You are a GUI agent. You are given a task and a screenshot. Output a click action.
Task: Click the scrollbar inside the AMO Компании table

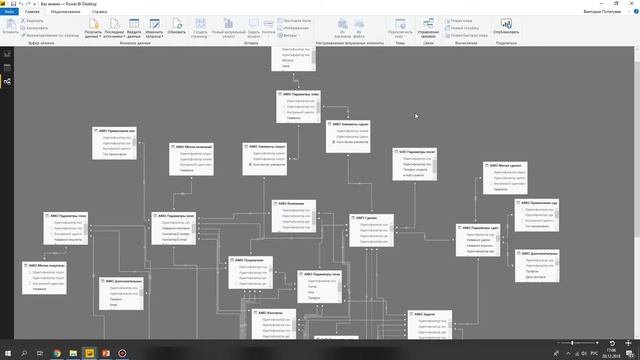point(313,218)
